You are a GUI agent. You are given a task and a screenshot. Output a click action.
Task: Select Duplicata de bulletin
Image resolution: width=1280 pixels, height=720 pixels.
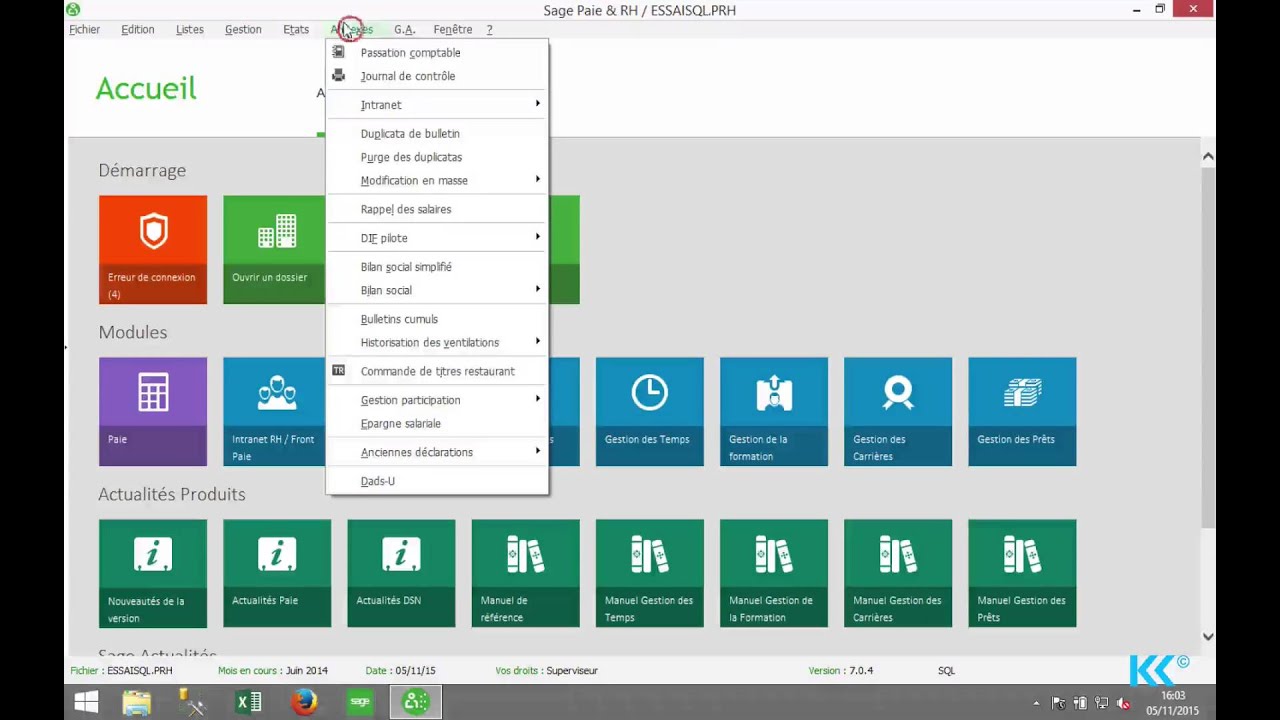(438, 134)
